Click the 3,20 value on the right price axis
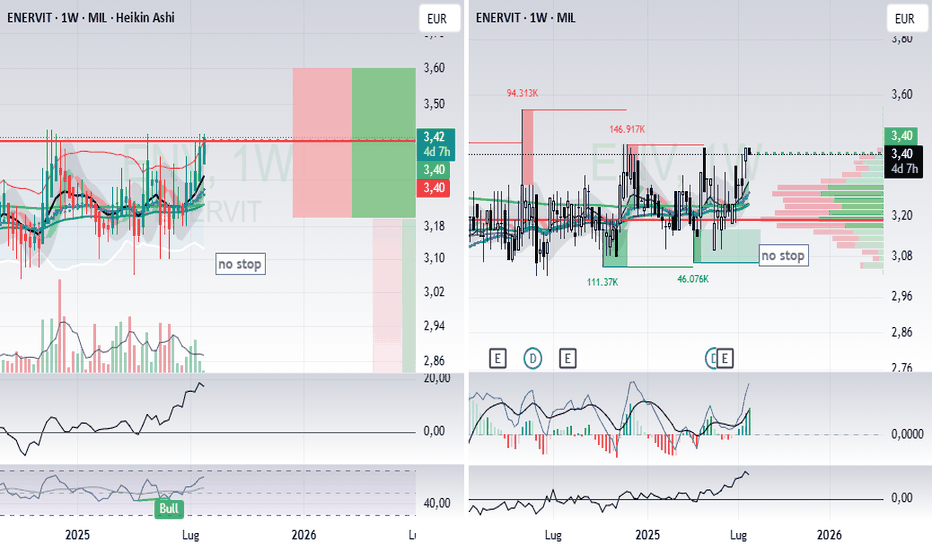The image size is (932, 550). 902,215
